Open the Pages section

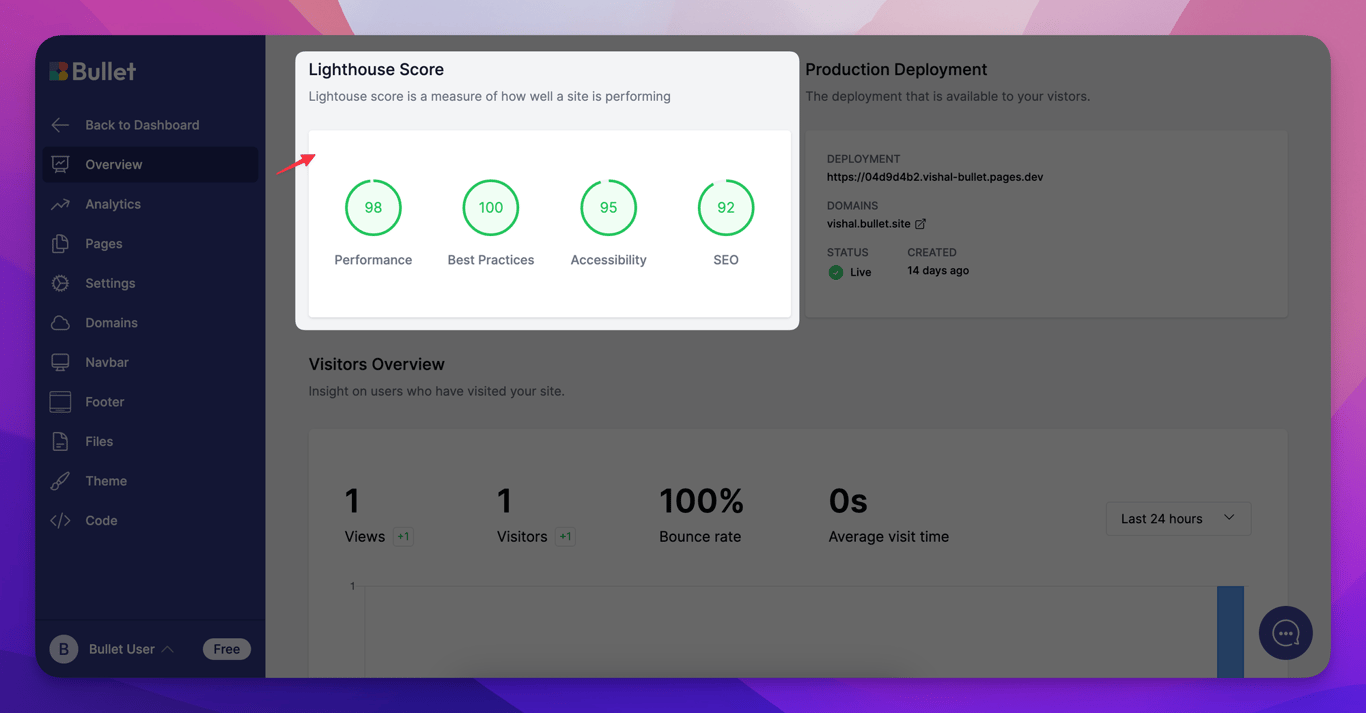pos(104,244)
